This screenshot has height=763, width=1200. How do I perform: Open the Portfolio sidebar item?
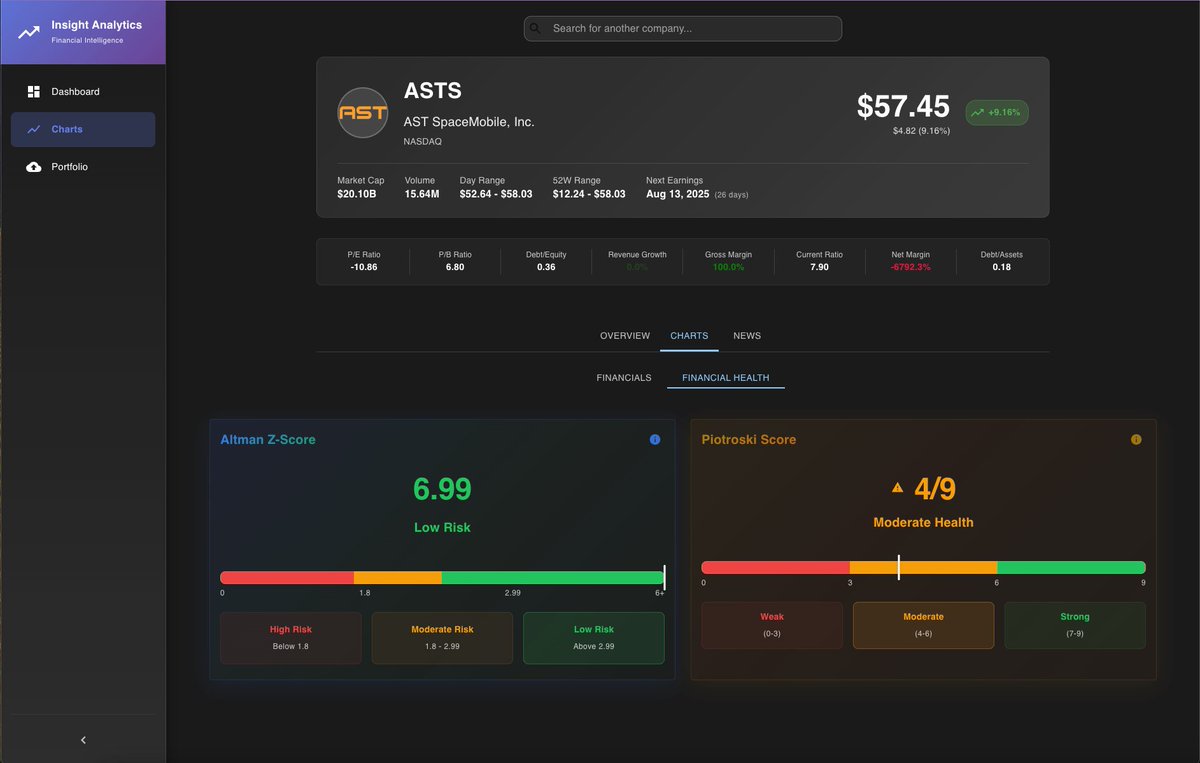(83, 167)
